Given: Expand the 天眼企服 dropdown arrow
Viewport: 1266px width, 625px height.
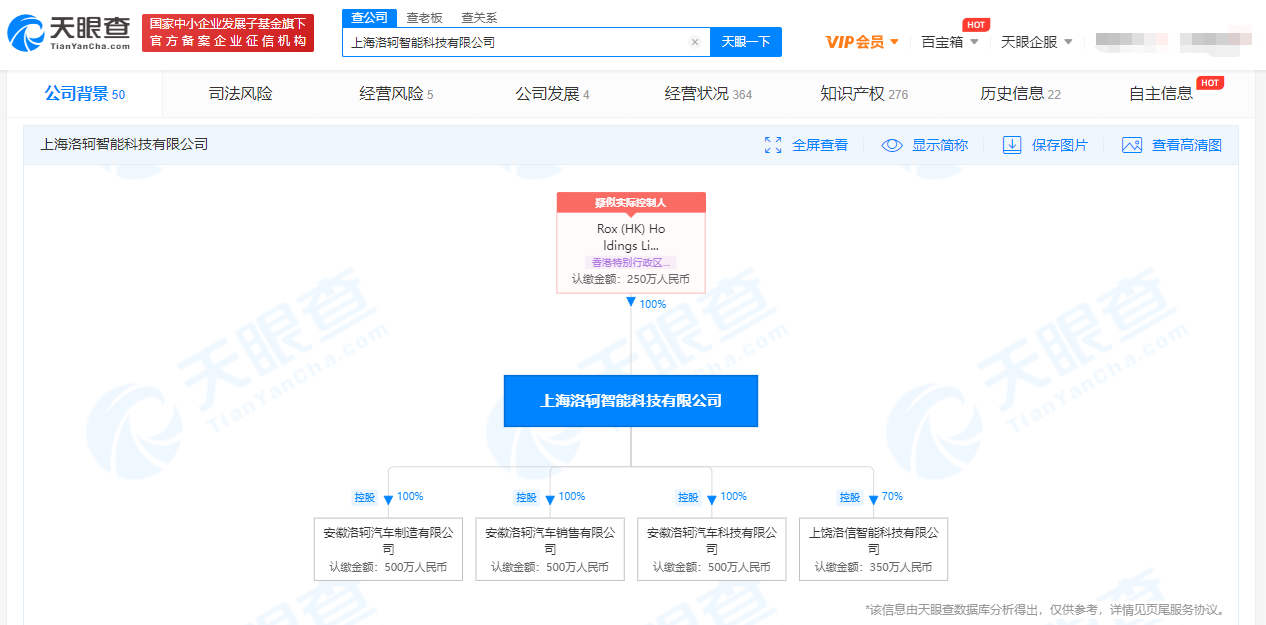Looking at the screenshot, I should click(1068, 42).
